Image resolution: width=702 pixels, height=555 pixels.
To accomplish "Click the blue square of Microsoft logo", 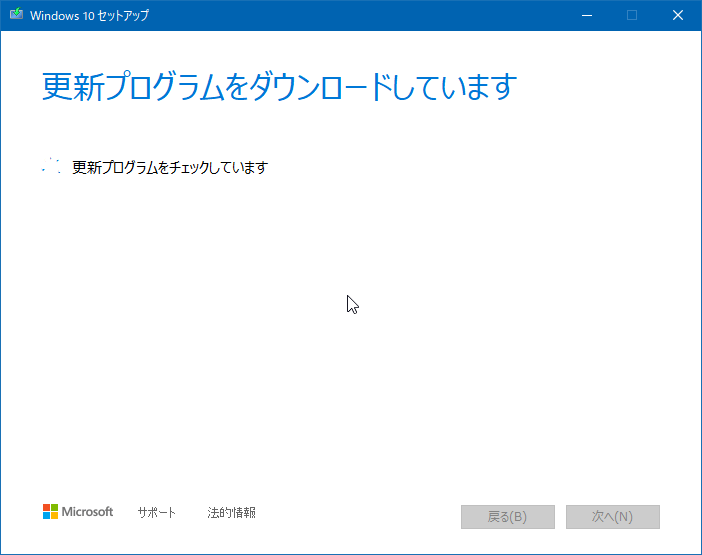I will pos(46,516).
